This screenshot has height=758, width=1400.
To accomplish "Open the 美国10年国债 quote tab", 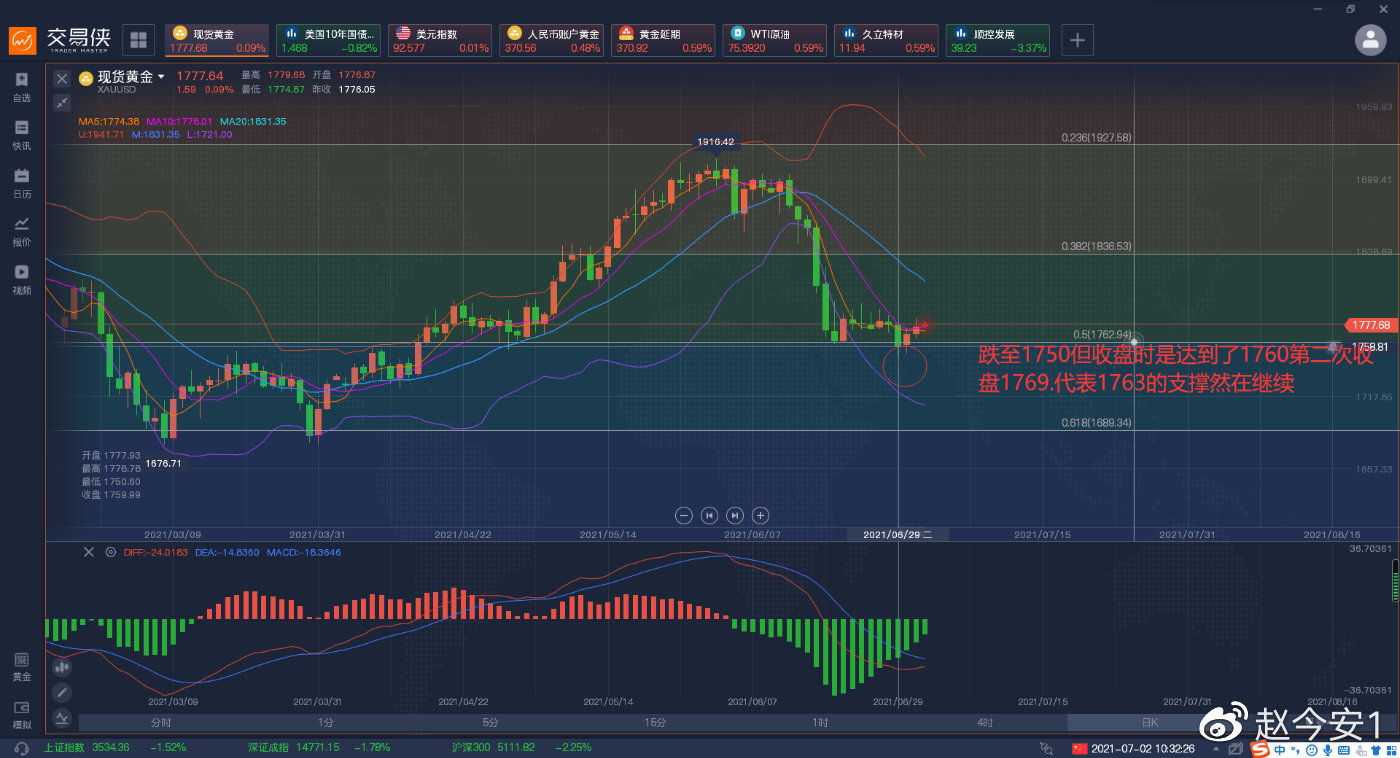I will coord(328,40).
